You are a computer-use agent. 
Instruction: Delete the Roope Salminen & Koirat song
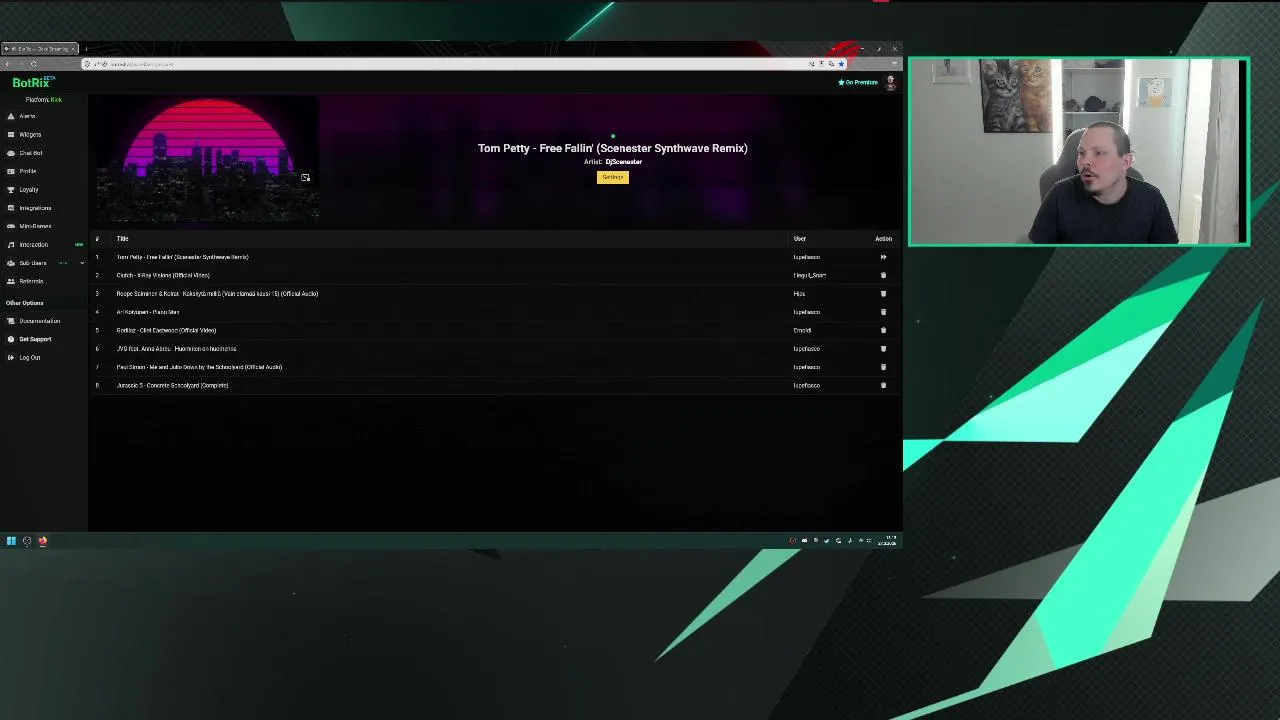[883, 294]
